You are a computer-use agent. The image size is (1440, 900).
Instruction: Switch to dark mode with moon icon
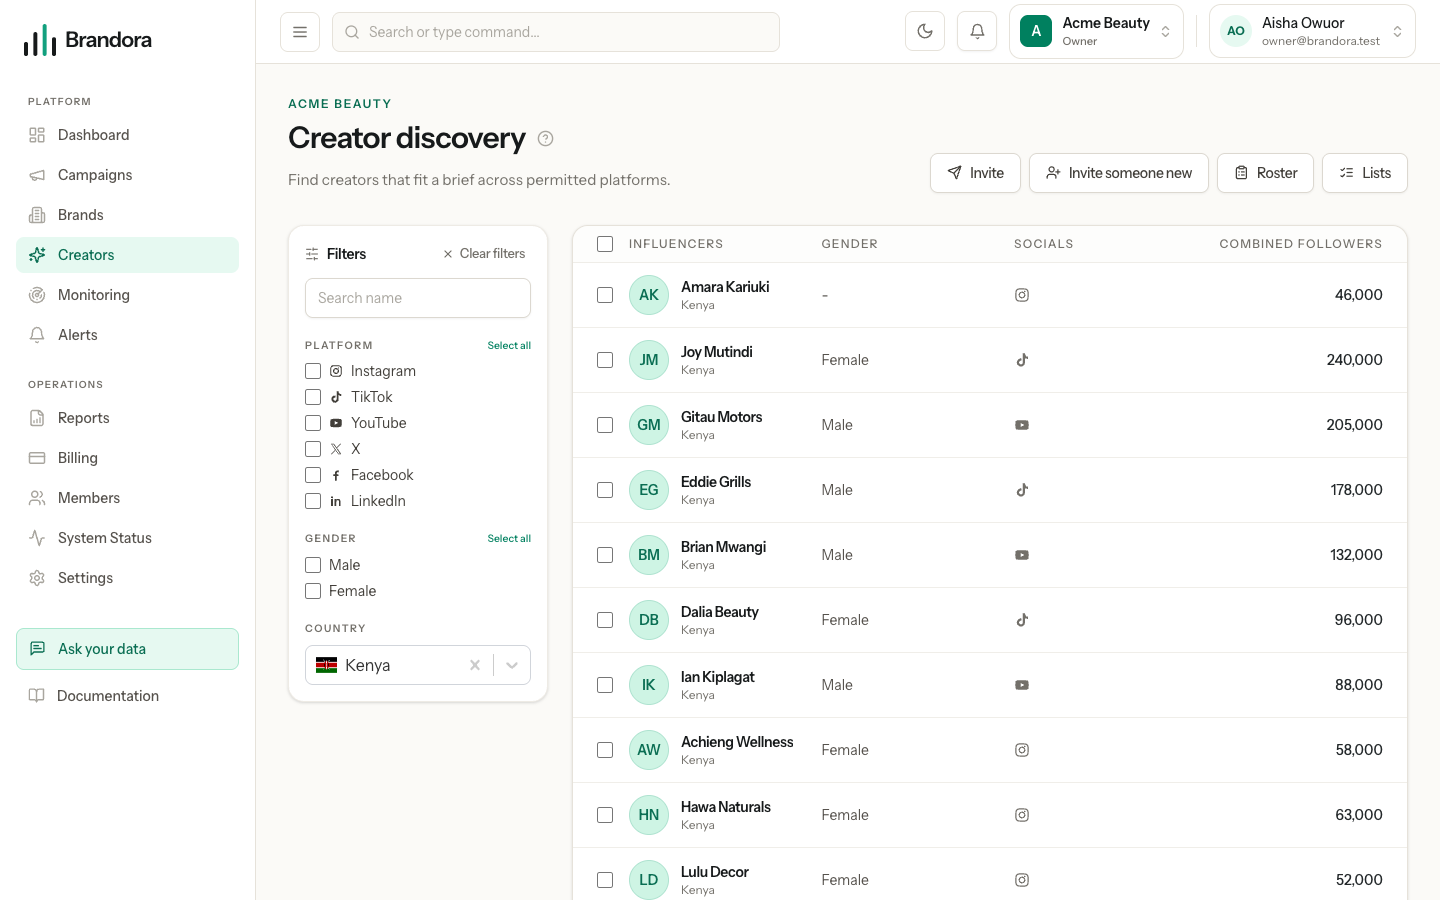(925, 32)
